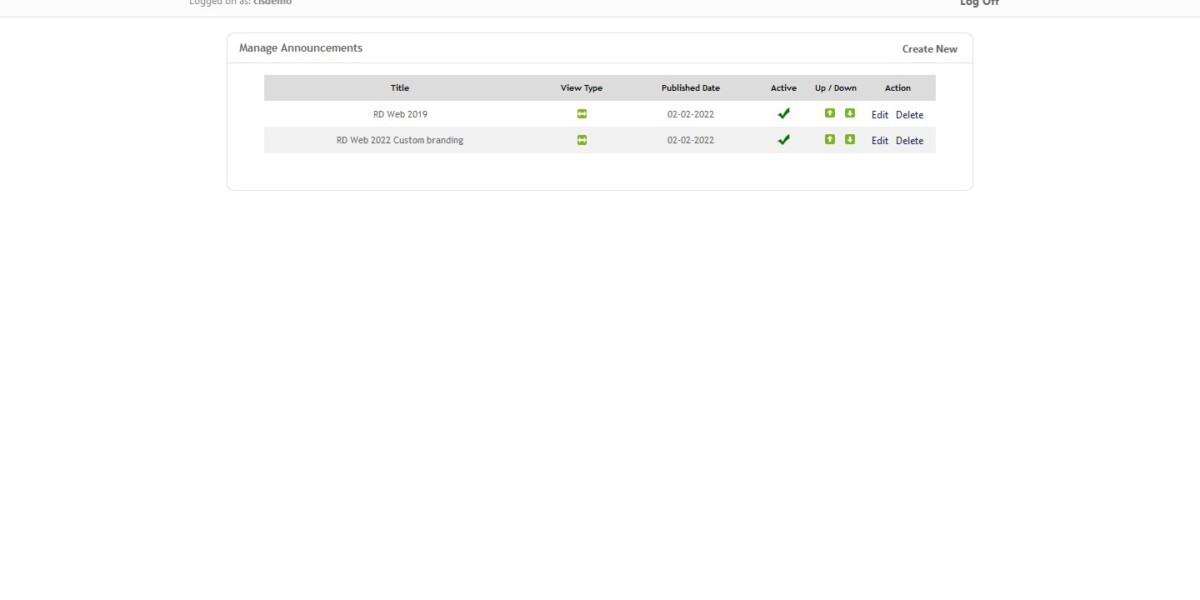This screenshot has height=600, width=1200.
Task: Move RD Web 2019 announcement down
Action: click(x=850, y=113)
